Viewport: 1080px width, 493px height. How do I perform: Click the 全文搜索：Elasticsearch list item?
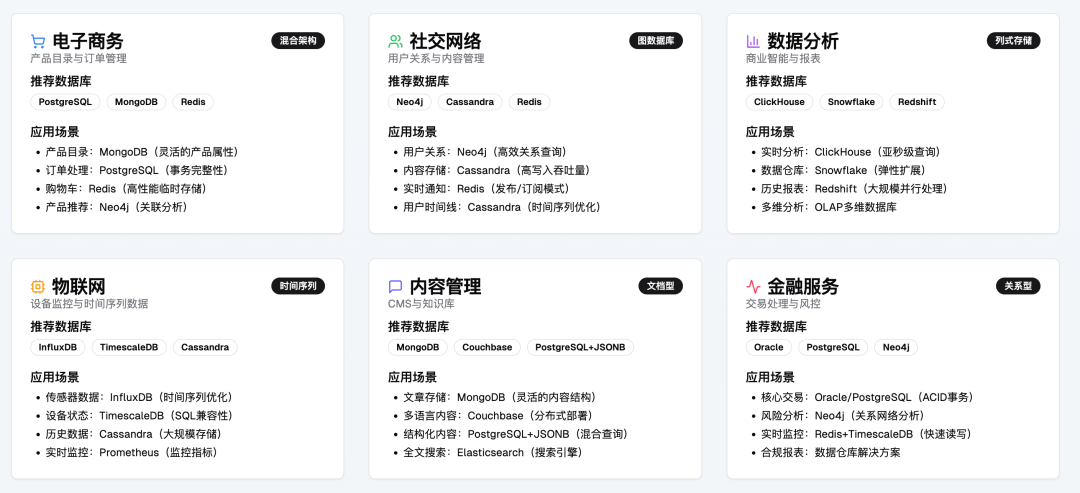(492, 452)
